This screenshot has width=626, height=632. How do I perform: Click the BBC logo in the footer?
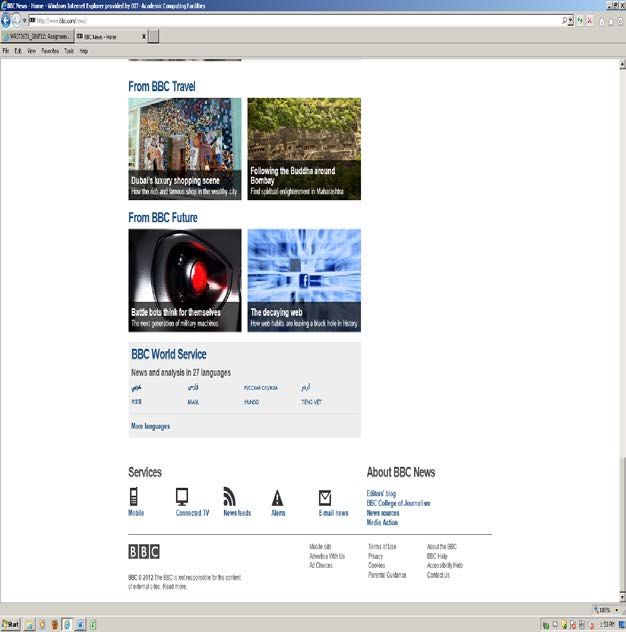144,551
